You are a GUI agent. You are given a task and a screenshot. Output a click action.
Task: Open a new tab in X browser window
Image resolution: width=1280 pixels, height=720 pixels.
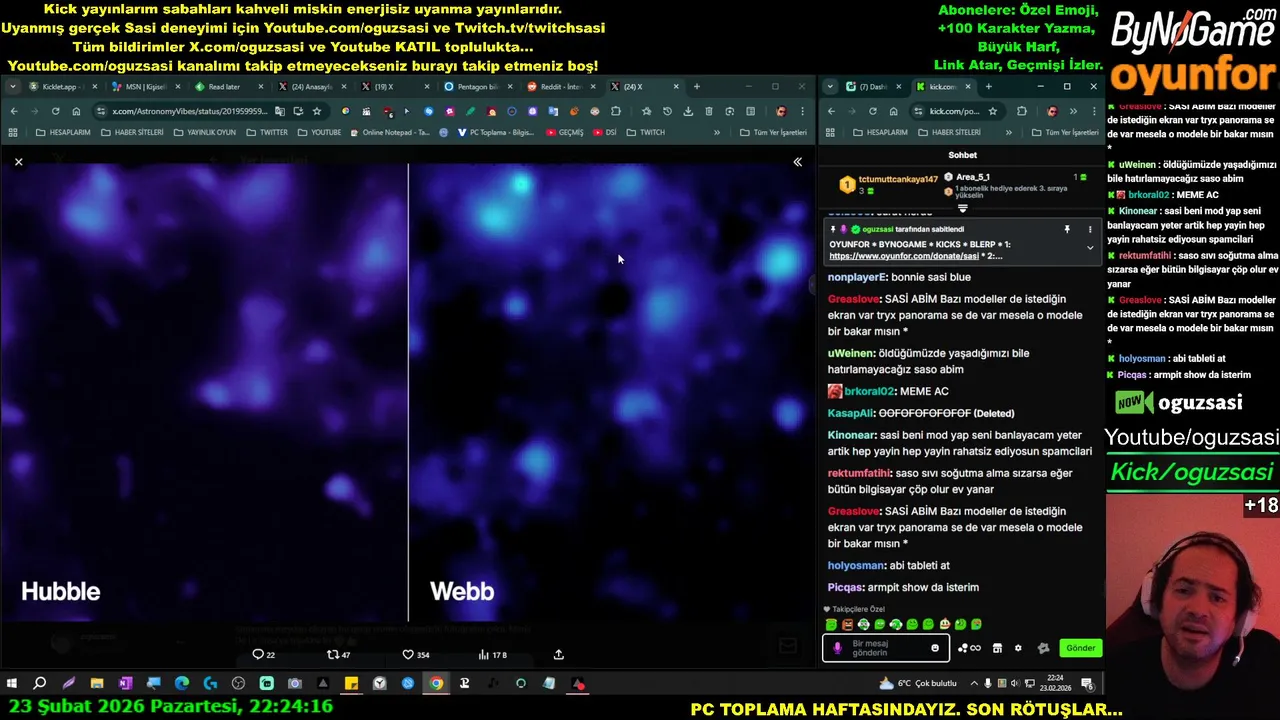[696, 87]
